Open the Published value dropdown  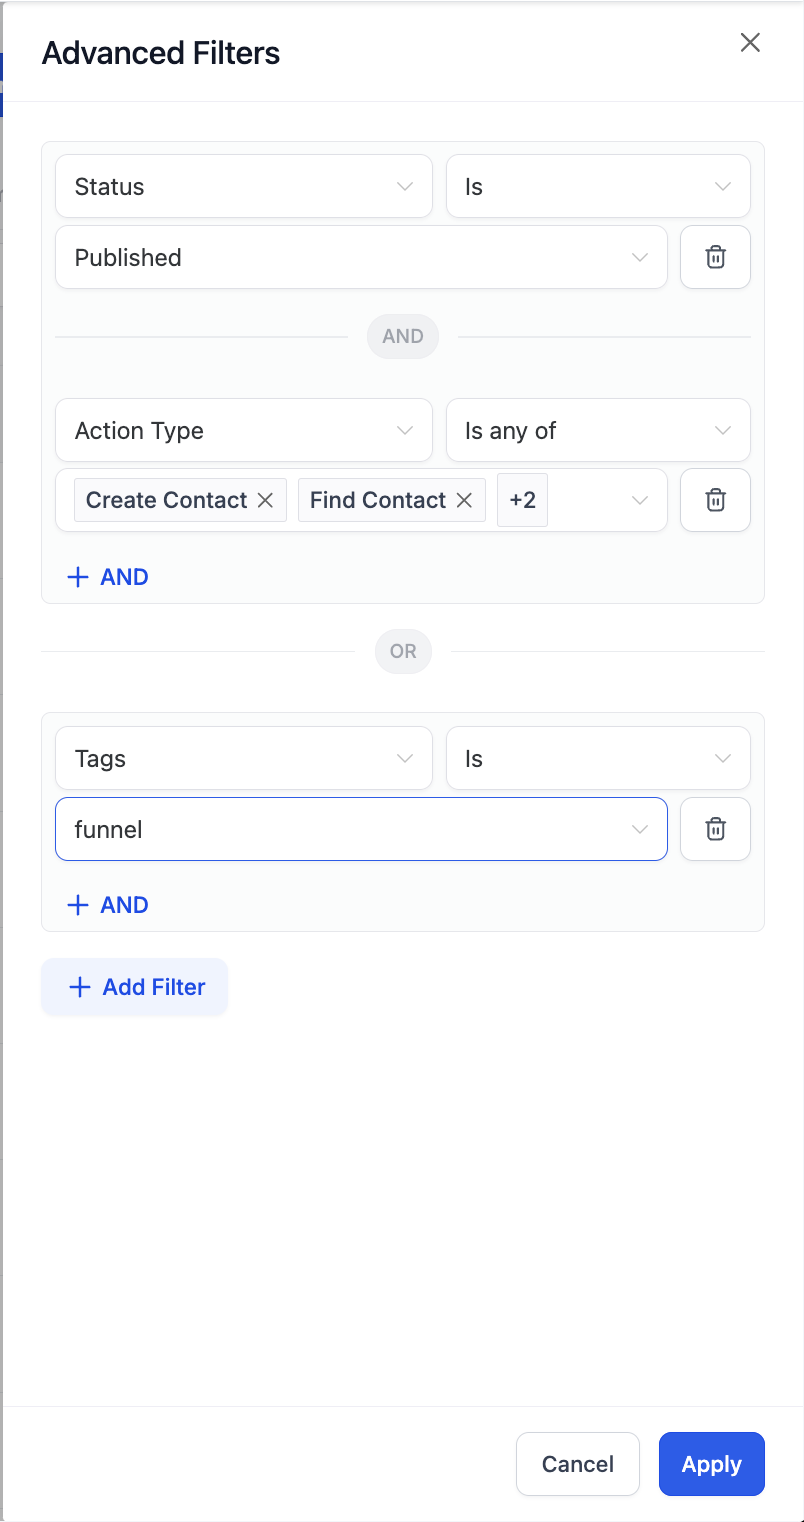pyautogui.click(x=361, y=257)
